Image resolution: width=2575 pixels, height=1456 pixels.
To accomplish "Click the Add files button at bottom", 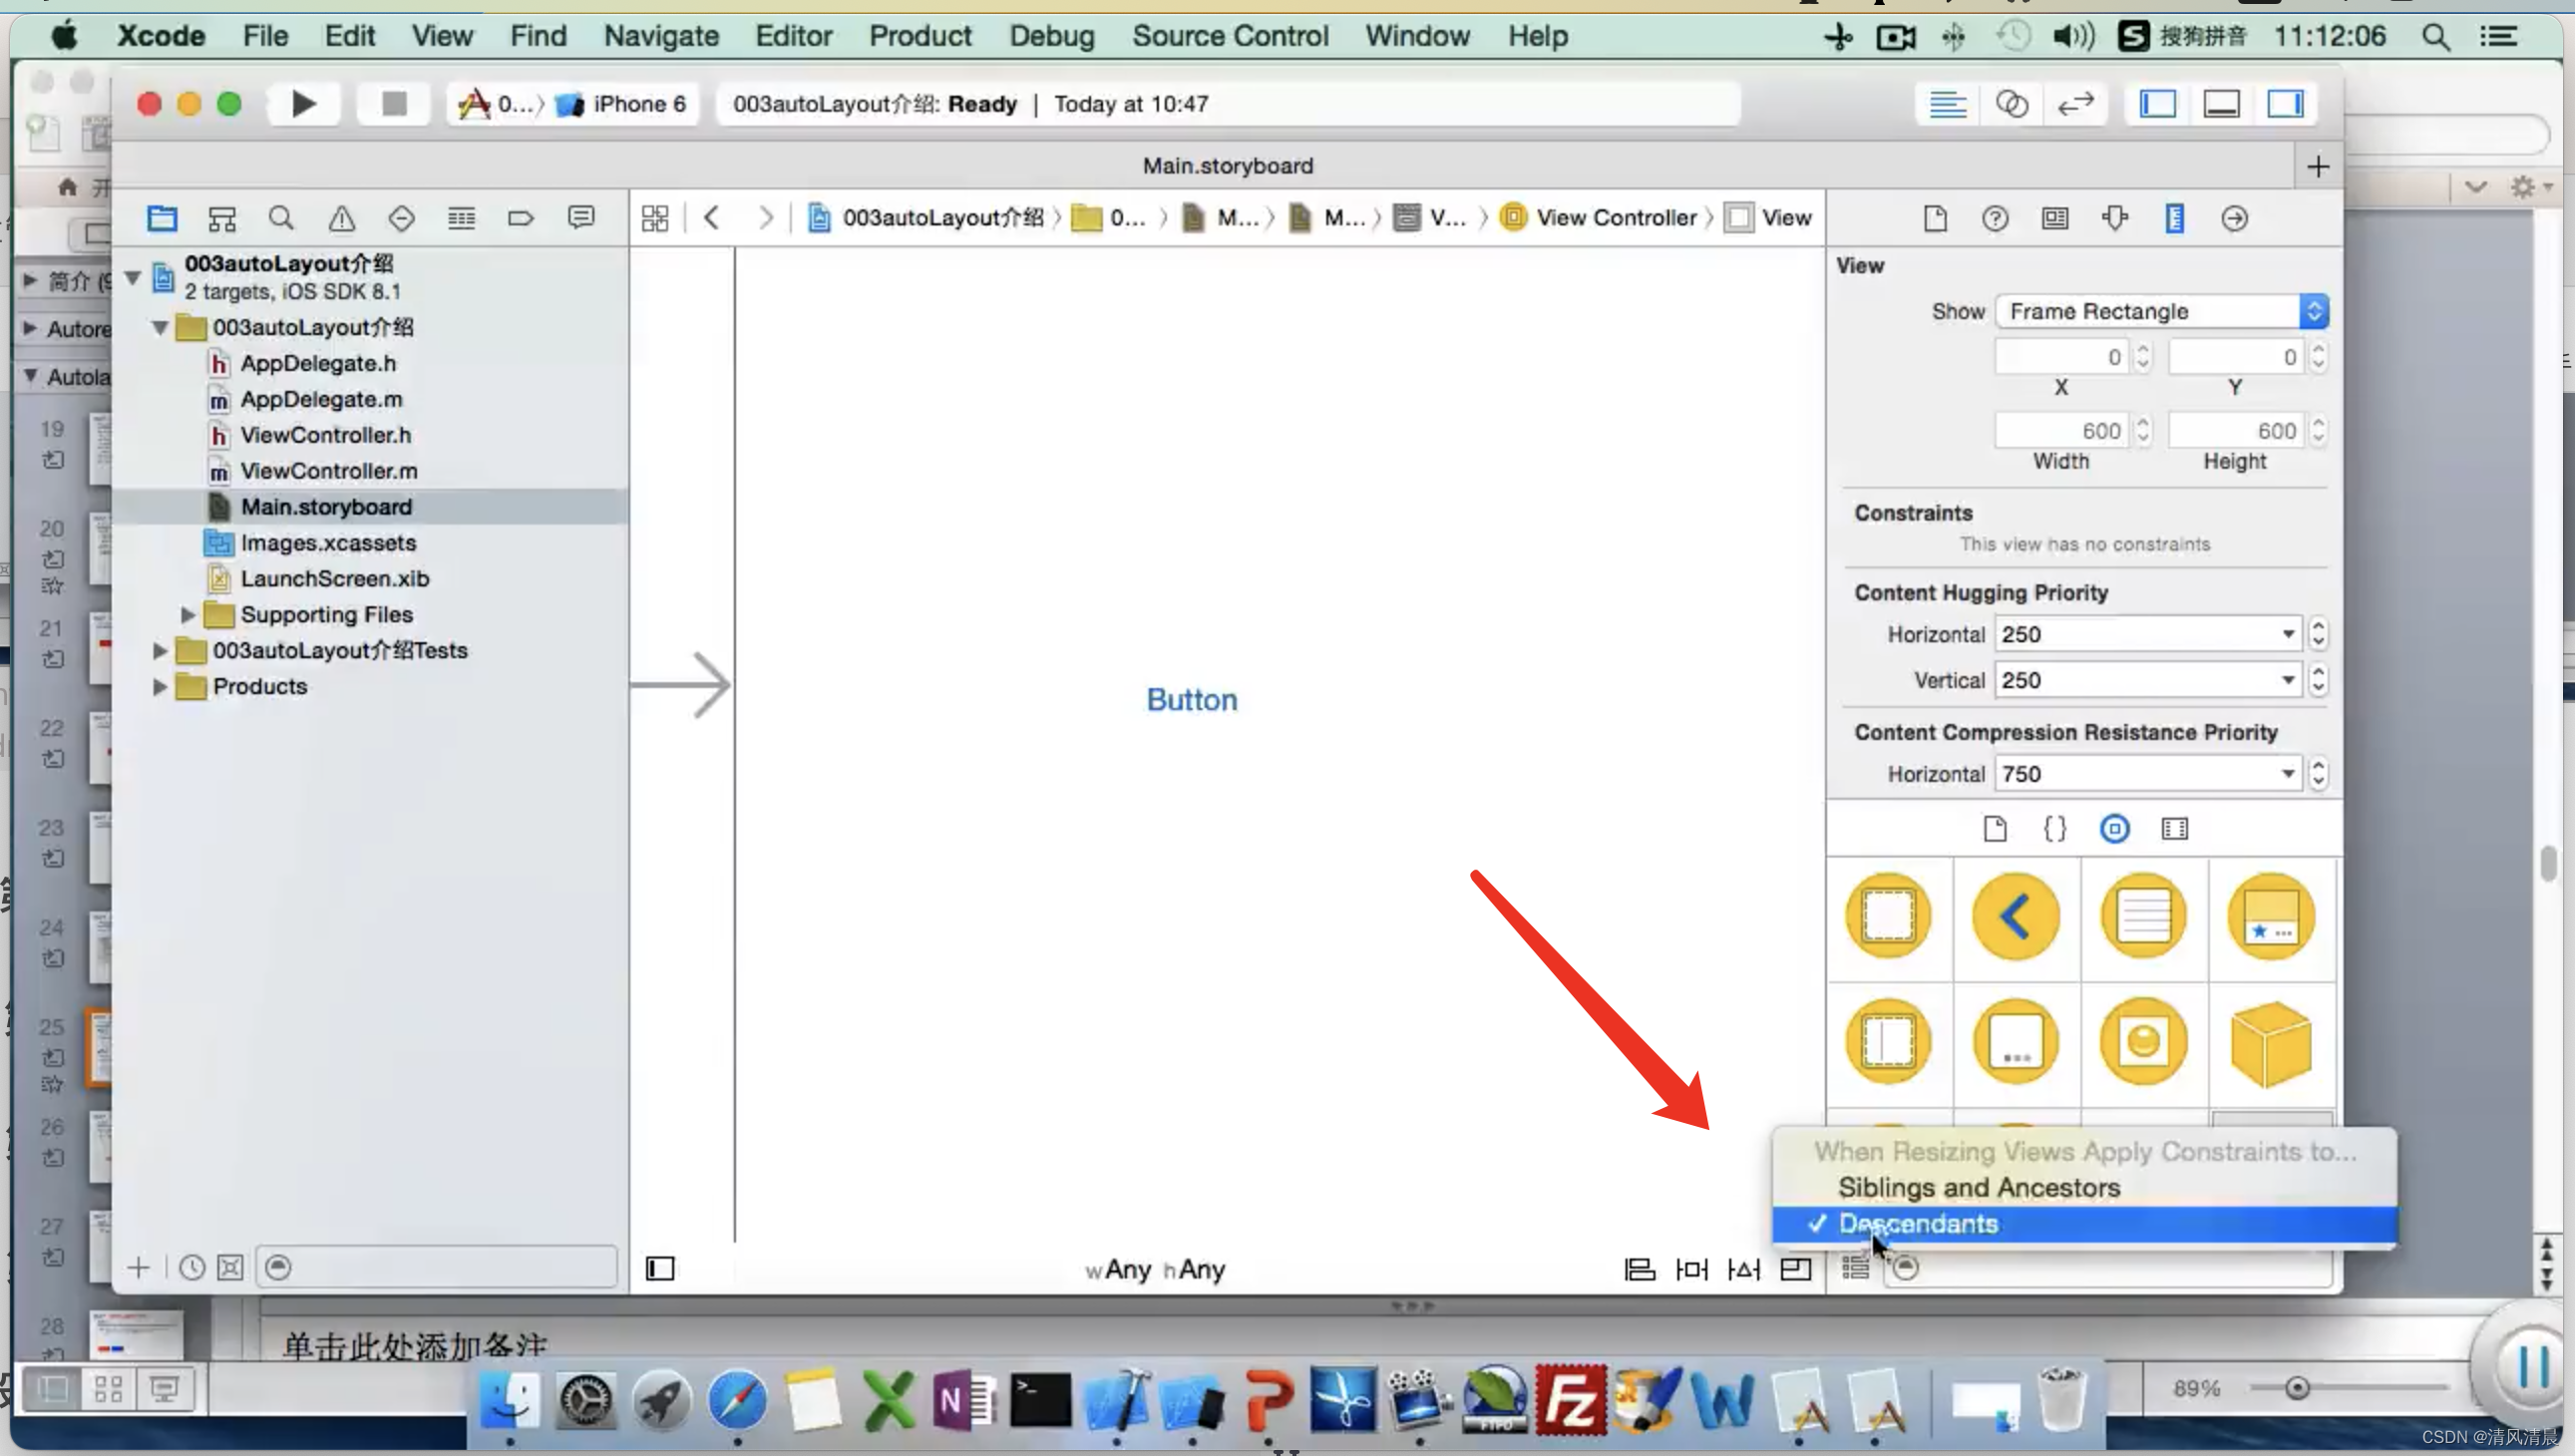I will click(x=137, y=1267).
